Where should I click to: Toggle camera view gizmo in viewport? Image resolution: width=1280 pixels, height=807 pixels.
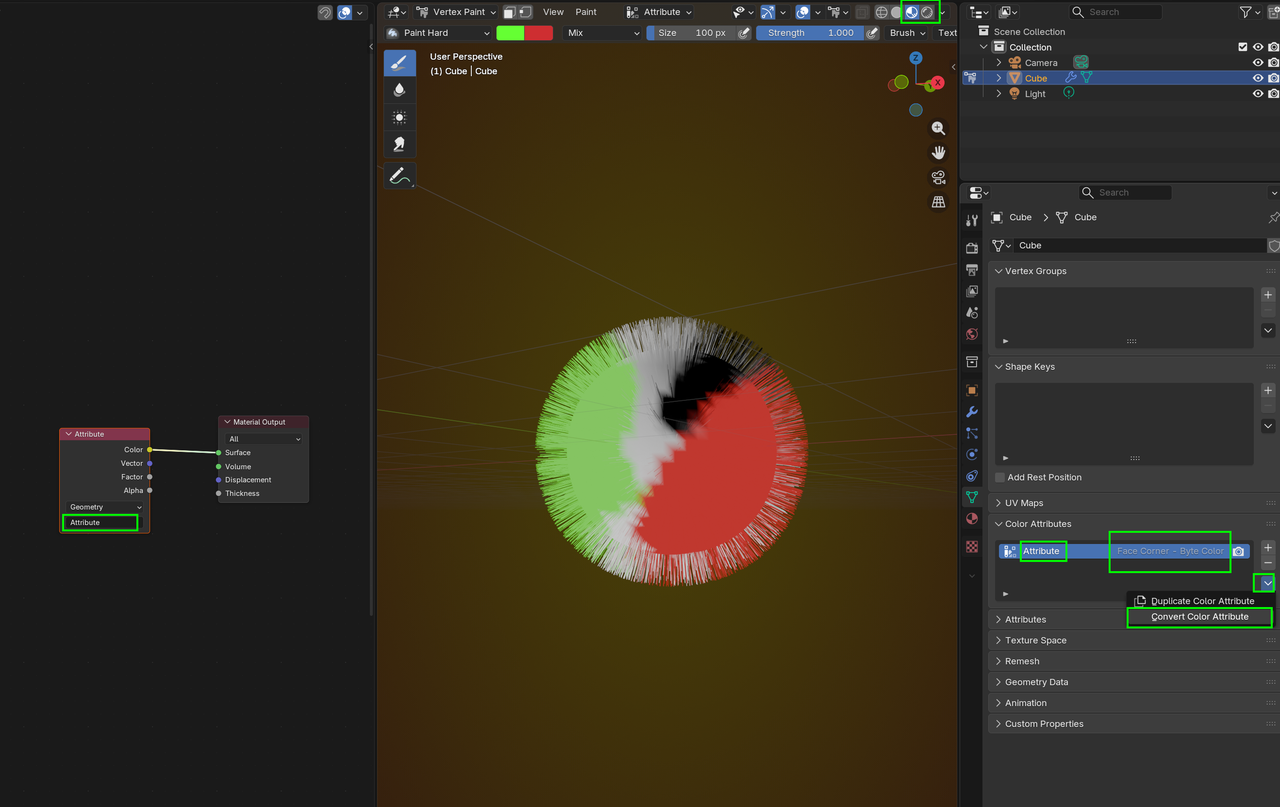click(938, 177)
